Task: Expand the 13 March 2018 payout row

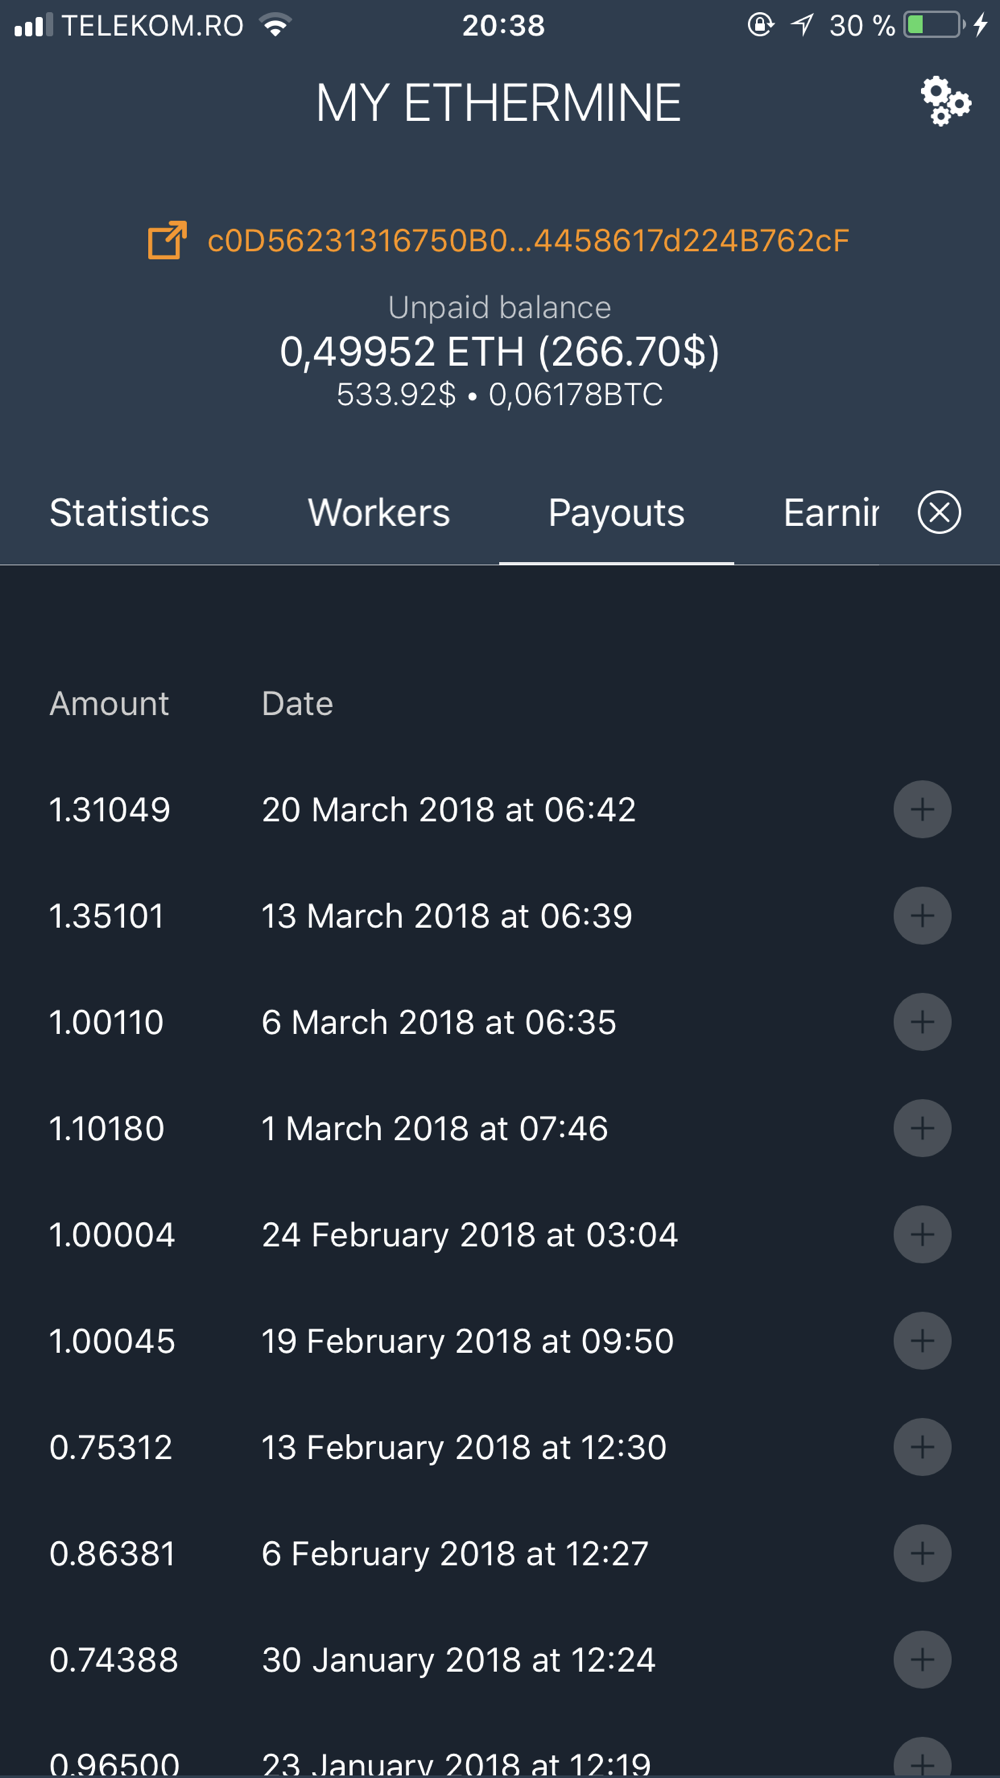Action: (x=922, y=915)
